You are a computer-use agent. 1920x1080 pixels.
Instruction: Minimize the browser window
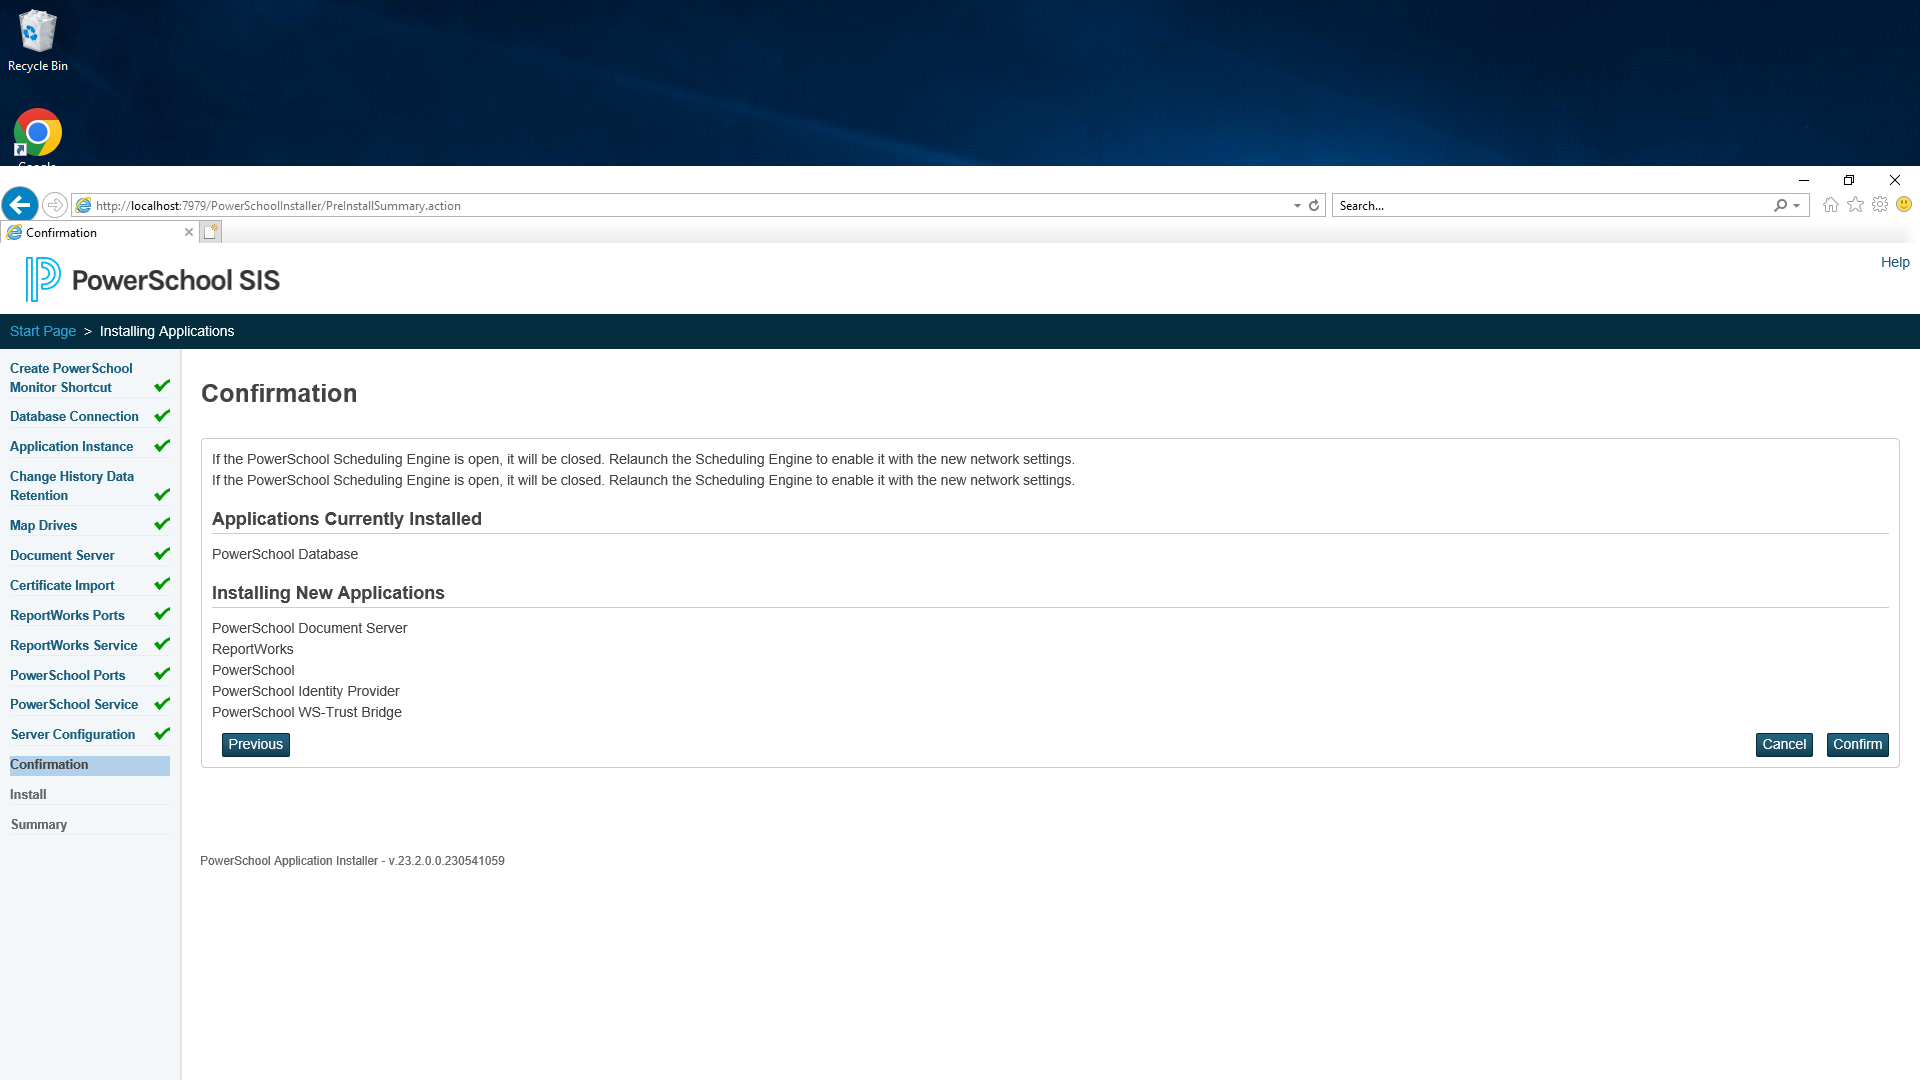pyautogui.click(x=1804, y=180)
